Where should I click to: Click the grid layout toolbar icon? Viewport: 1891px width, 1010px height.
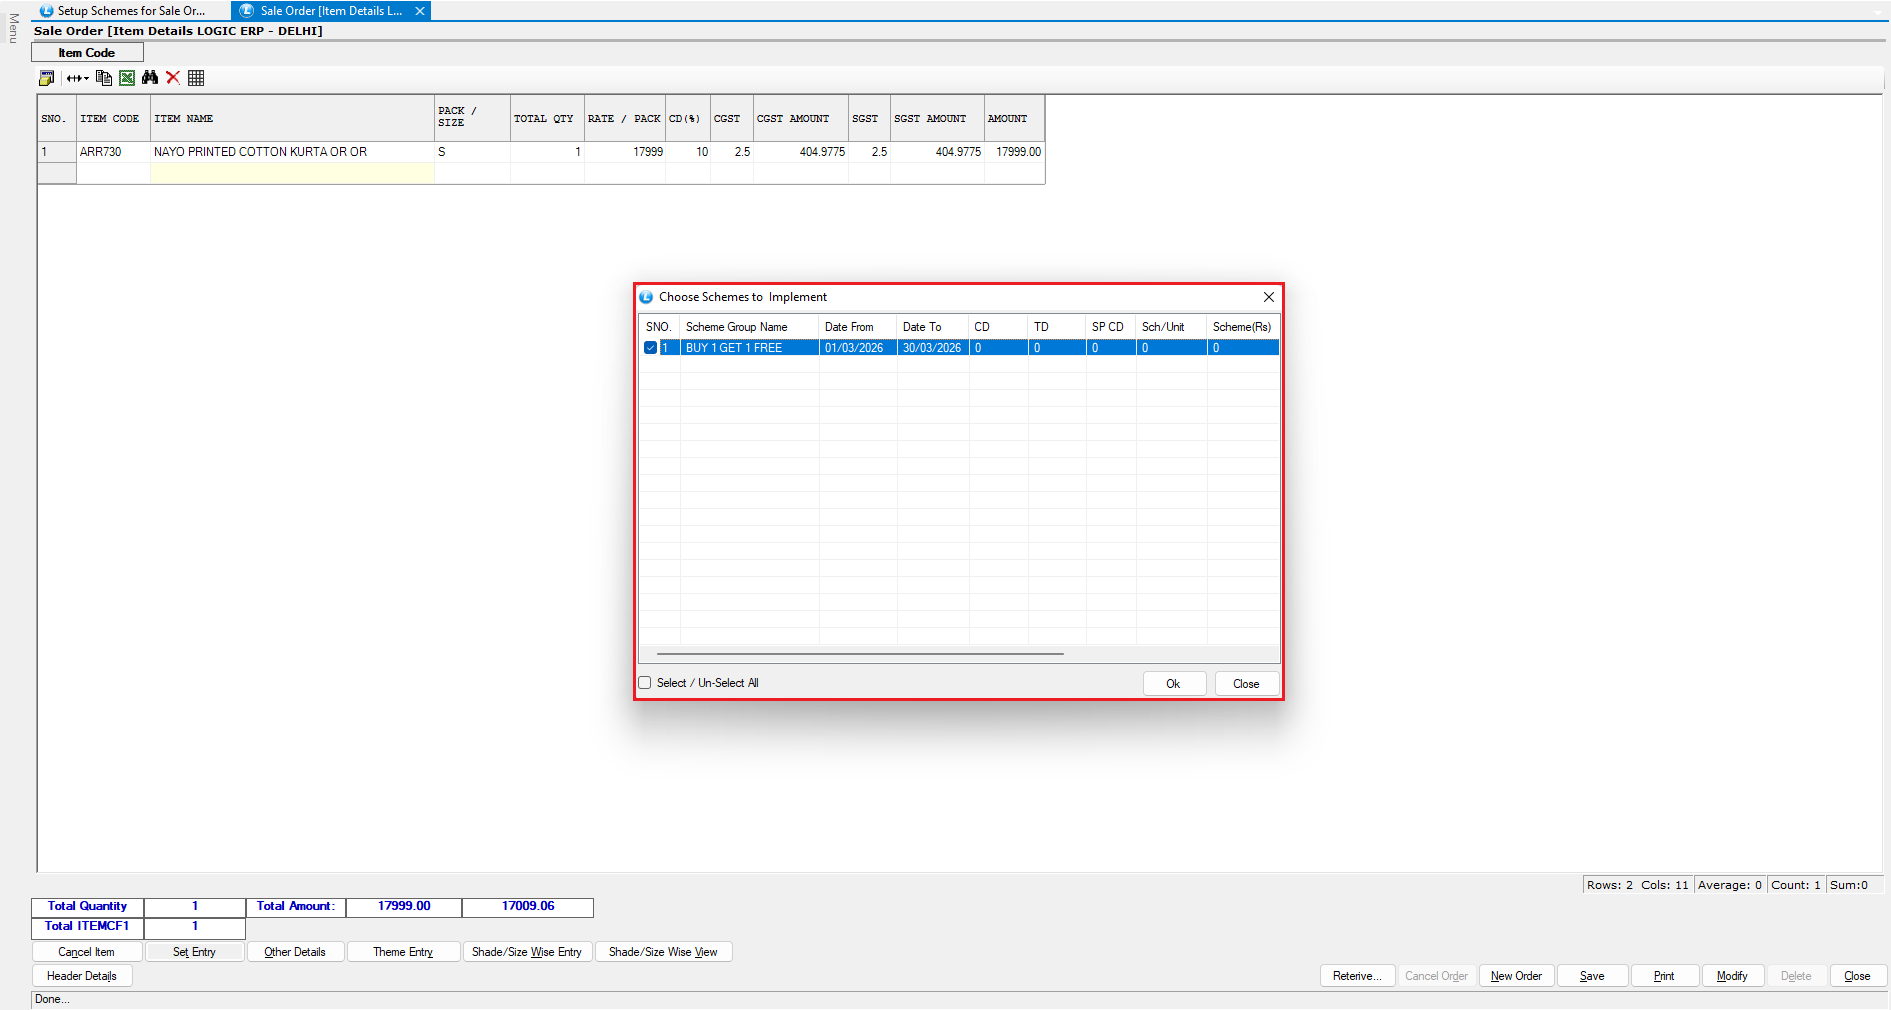click(x=196, y=78)
